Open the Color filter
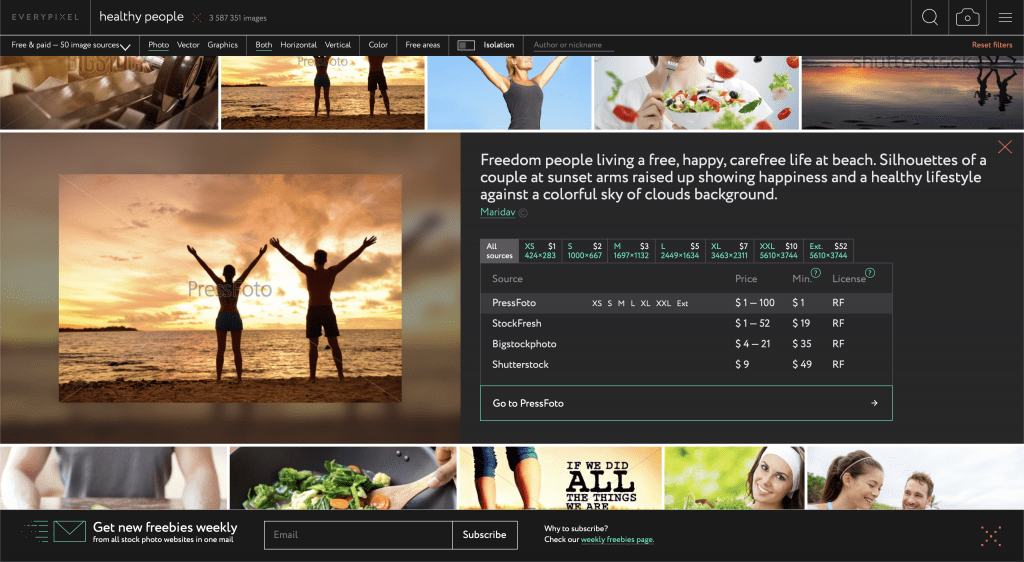This screenshot has height=562, width=1024. 378,45
